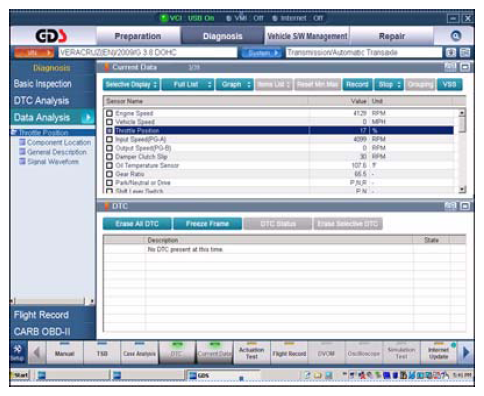Click the arrow icon beside Data Analysis

click(88, 117)
